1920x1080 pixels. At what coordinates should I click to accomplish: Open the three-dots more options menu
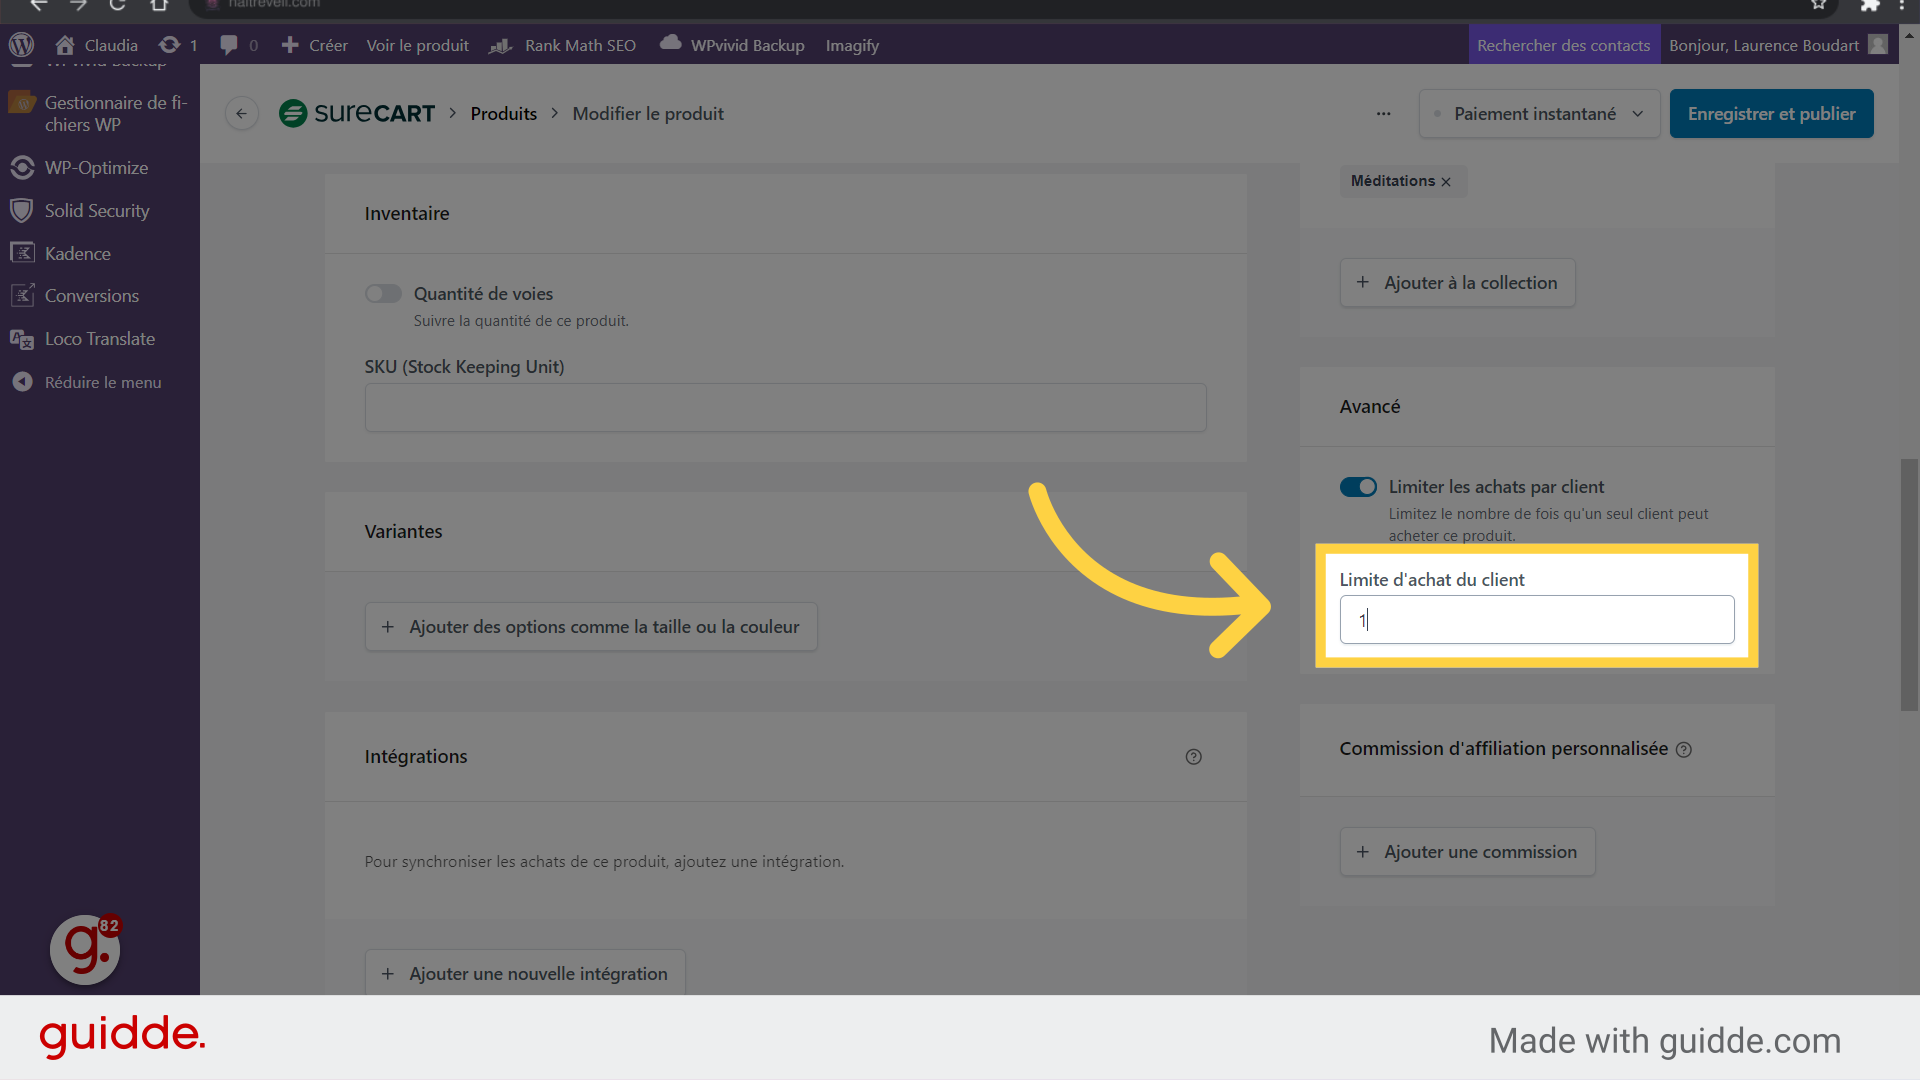[x=1383, y=113]
